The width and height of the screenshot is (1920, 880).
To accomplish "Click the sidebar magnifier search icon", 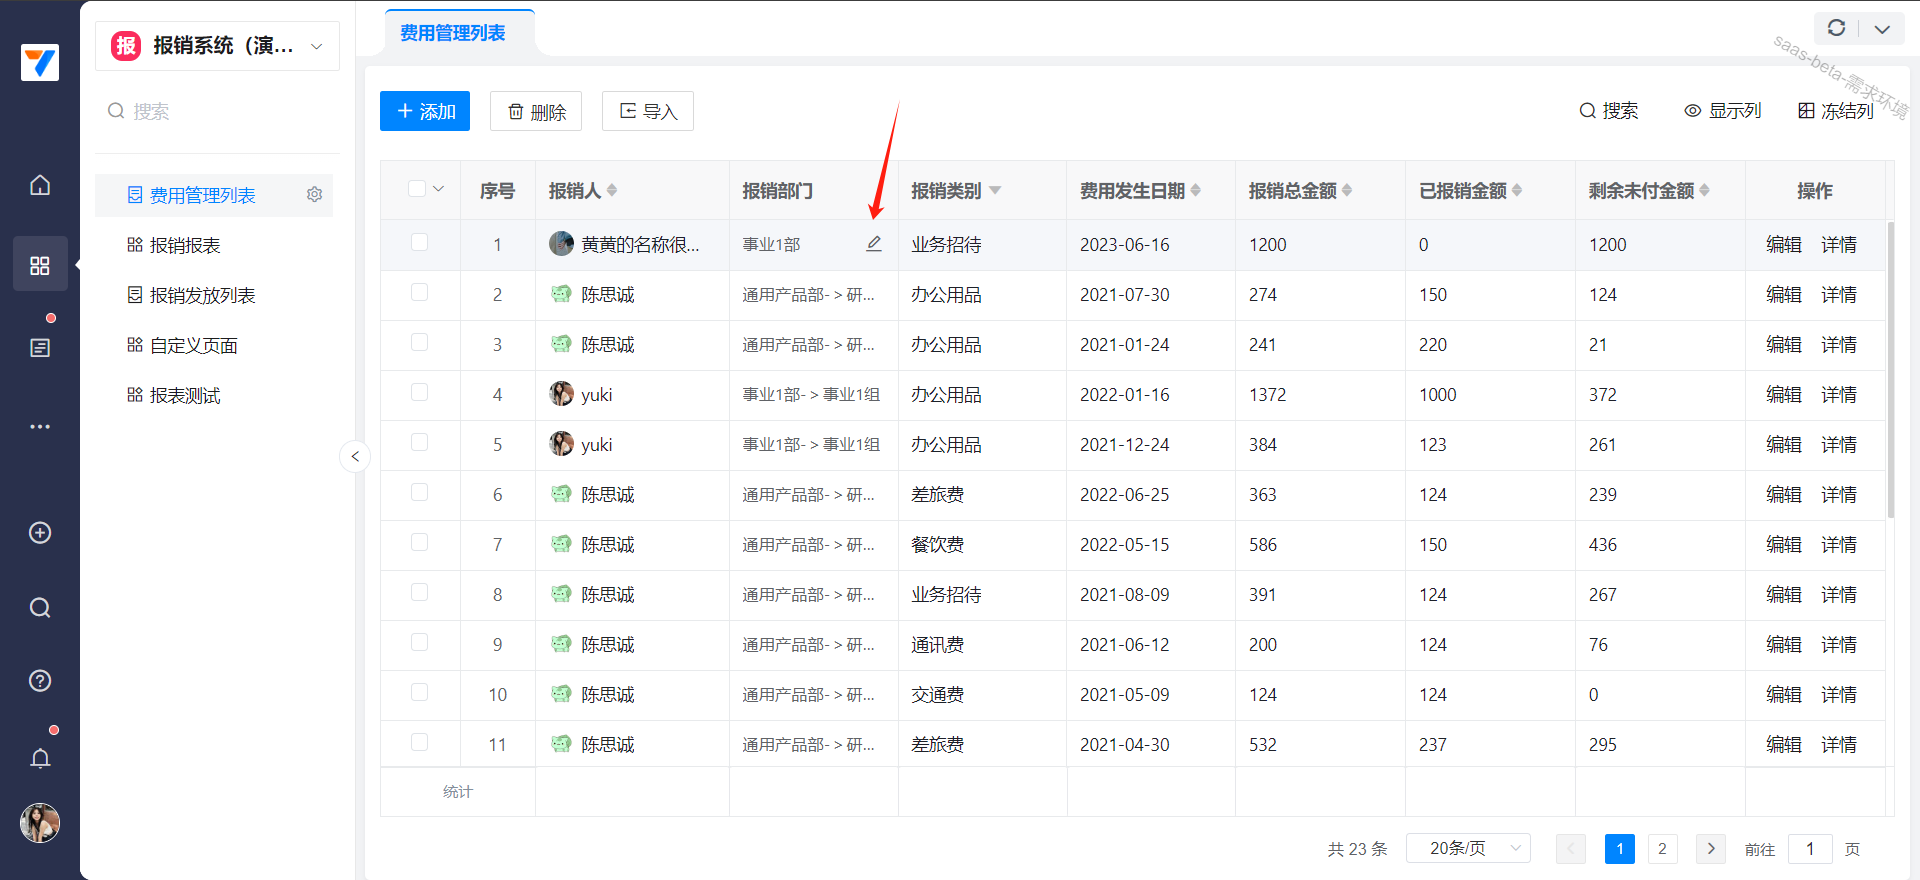I will pyautogui.click(x=40, y=608).
